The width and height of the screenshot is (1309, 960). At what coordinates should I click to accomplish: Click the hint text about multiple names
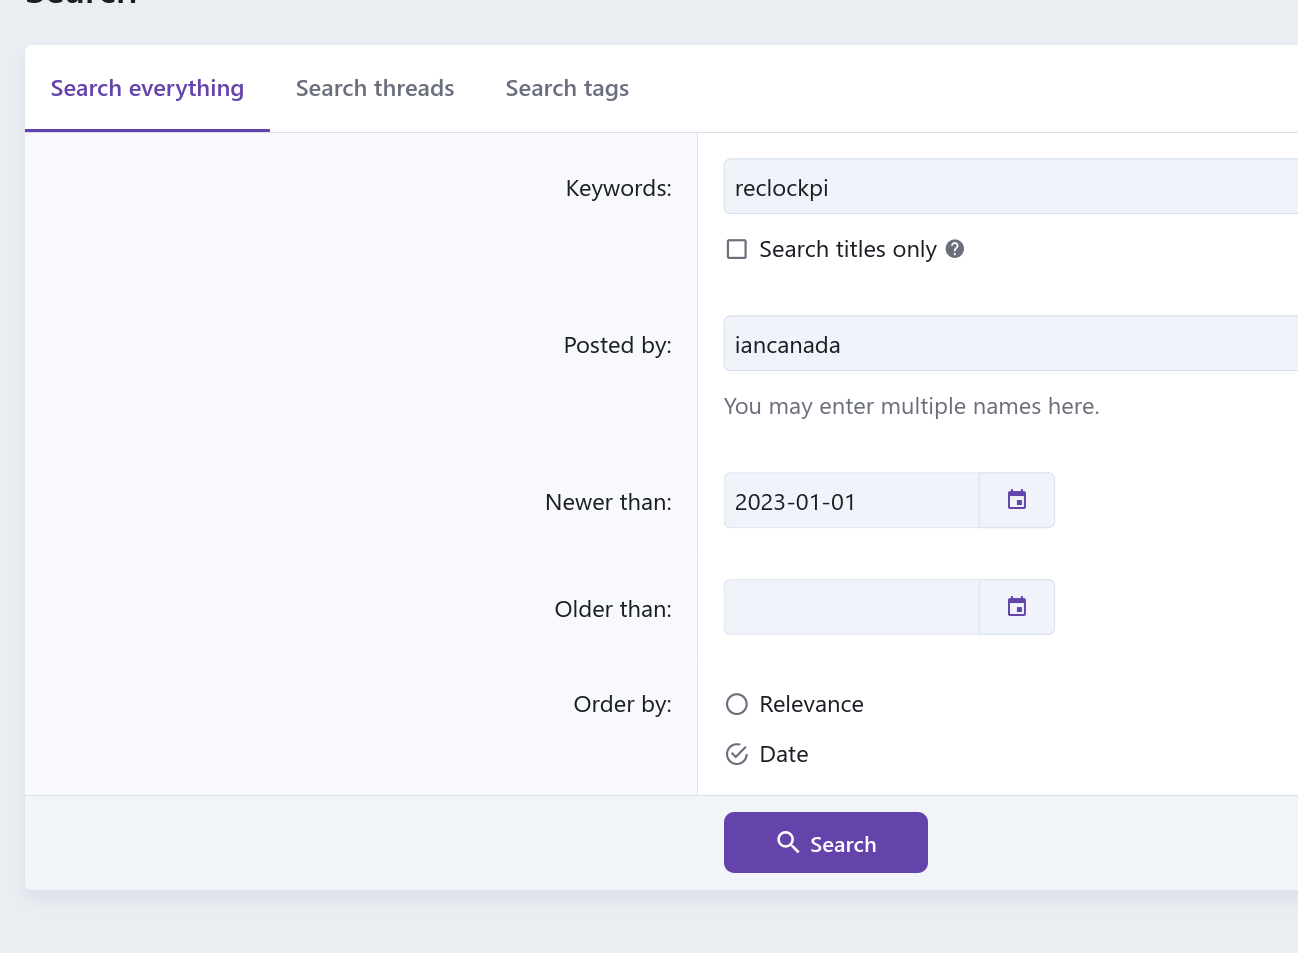[912, 406]
